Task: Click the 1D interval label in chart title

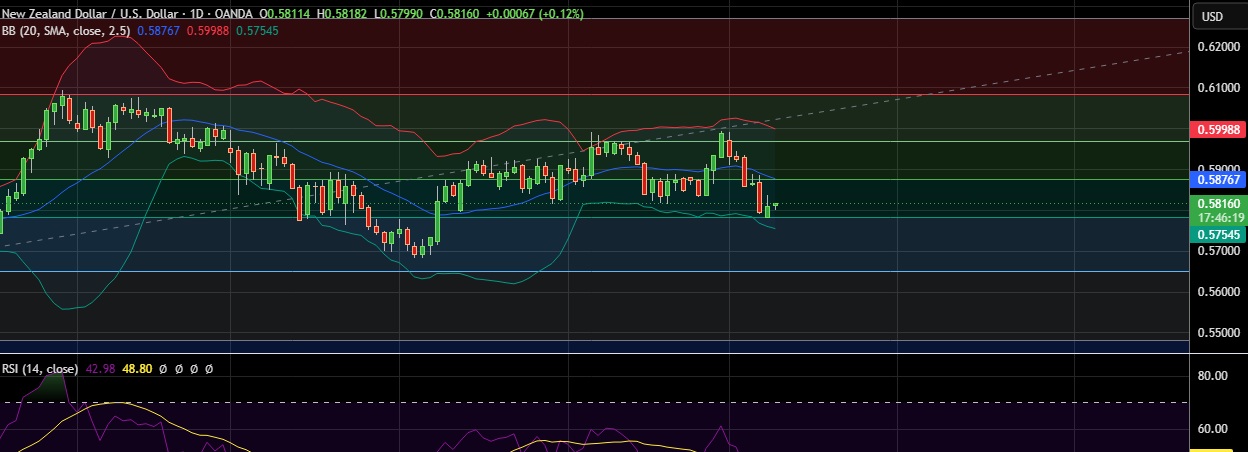Action: (x=196, y=15)
